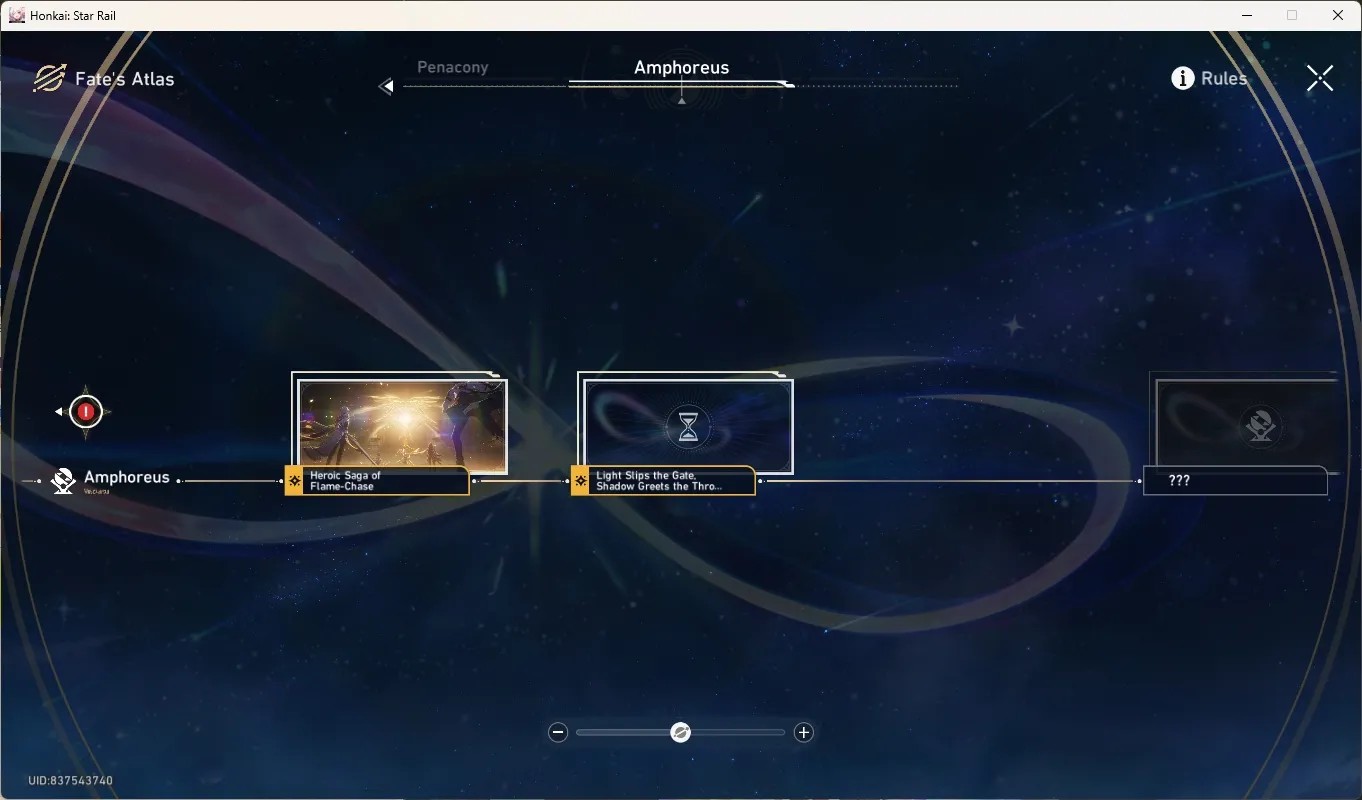Viewport: 1362px width, 800px height.
Task: Click the UID:837543740 text
Action: pos(70,781)
